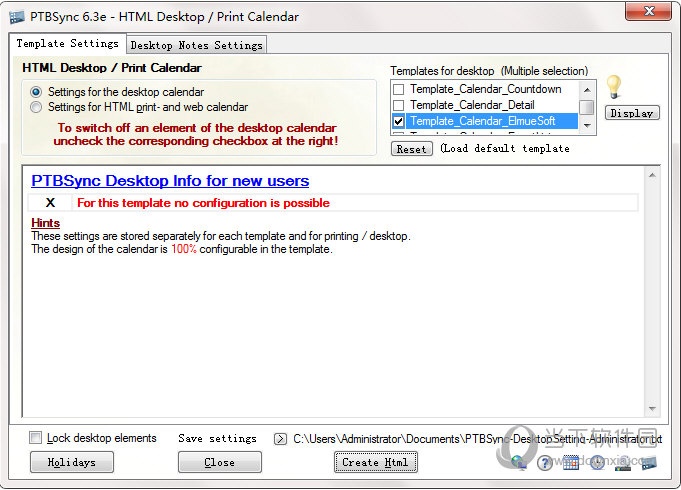Click the red 'To switch off an element' notice

pyautogui.click(x=196, y=134)
